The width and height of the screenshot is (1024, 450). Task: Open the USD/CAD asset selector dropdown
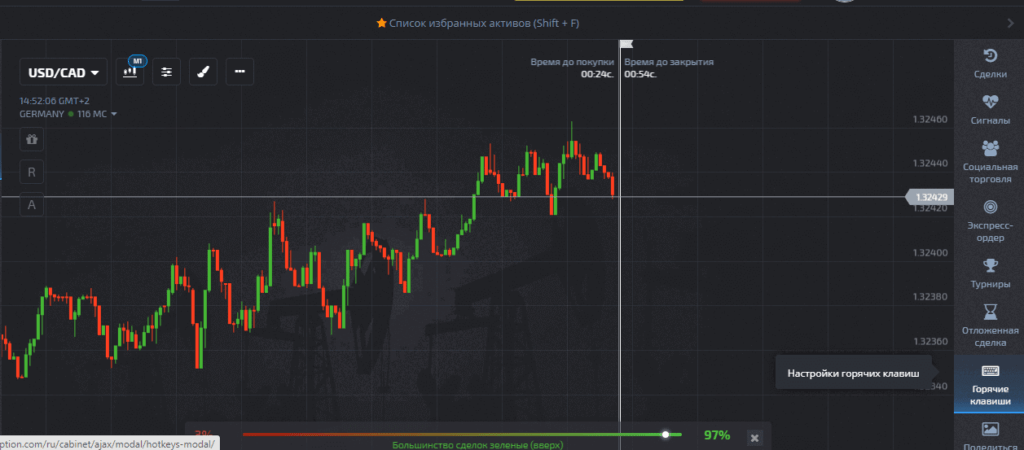64,72
